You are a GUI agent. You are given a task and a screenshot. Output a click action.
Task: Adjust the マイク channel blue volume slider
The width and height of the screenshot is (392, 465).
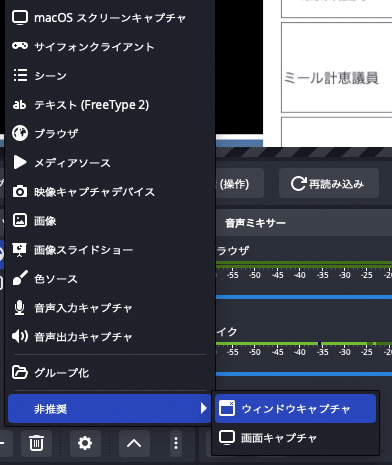click(304, 374)
